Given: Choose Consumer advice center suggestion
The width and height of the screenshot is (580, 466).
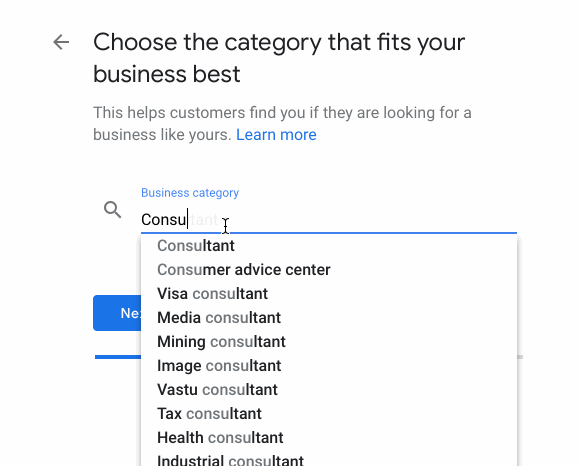Looking at the screenshot, I should [x=329, y=270].
